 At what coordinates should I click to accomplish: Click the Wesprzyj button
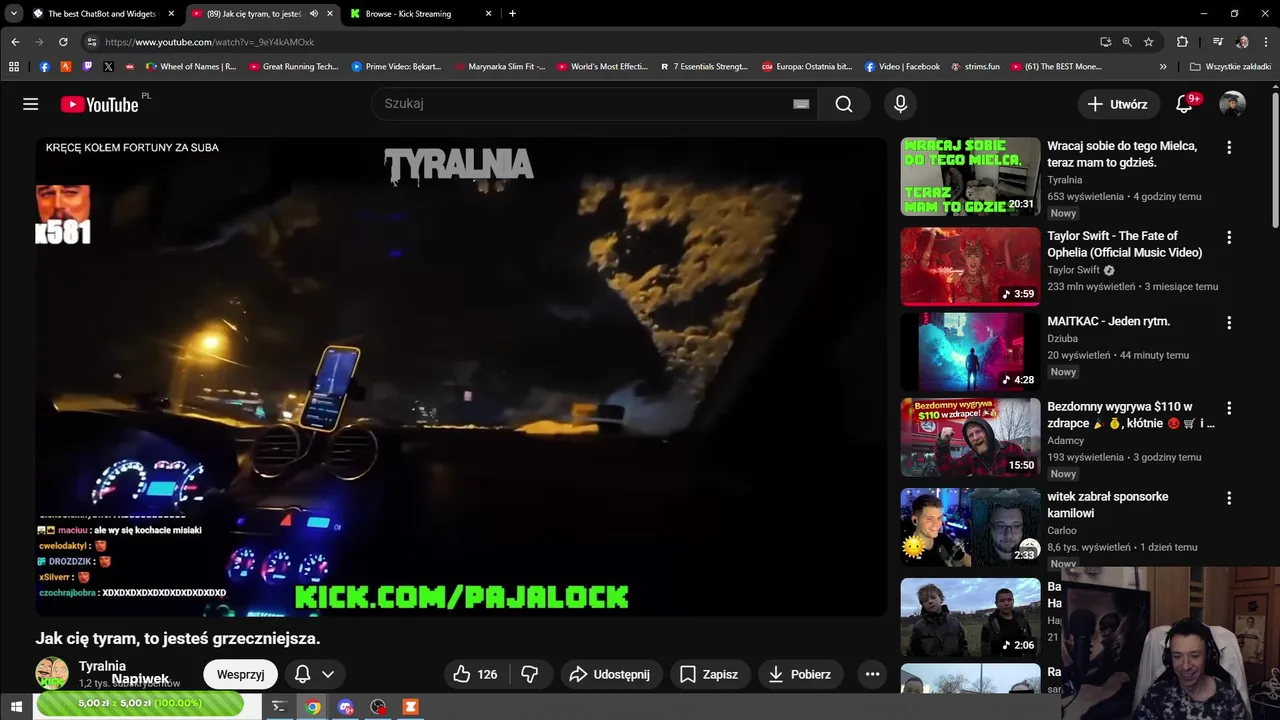pos(240,674)
